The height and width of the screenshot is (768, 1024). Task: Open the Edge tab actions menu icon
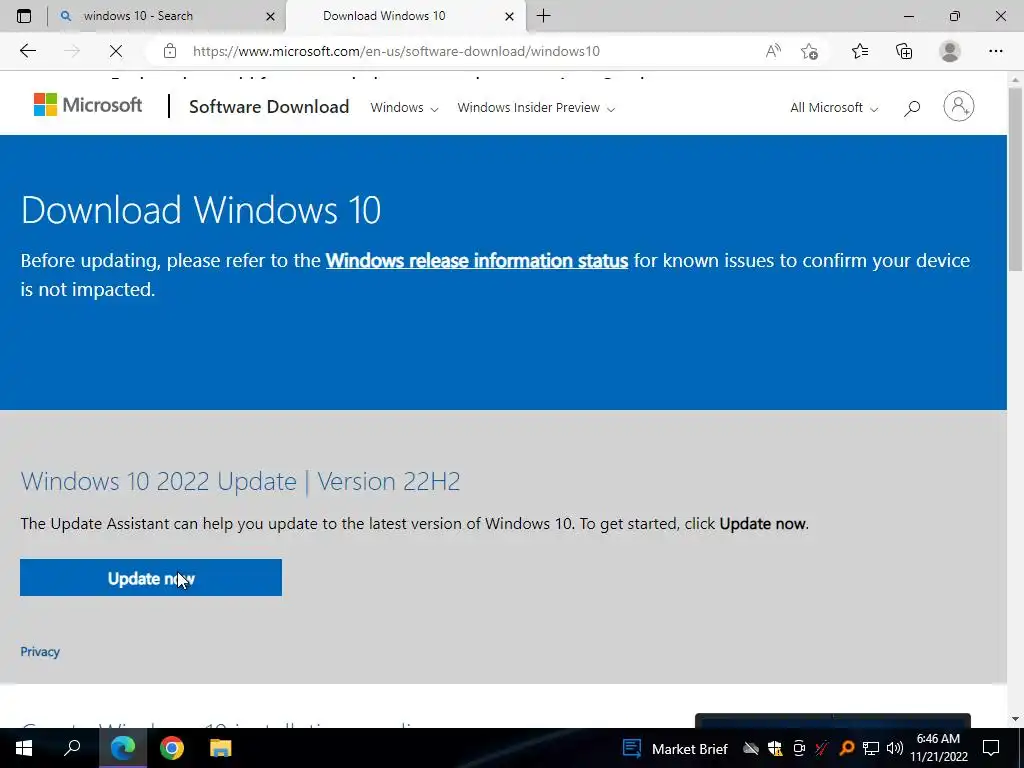click(24, 16)
